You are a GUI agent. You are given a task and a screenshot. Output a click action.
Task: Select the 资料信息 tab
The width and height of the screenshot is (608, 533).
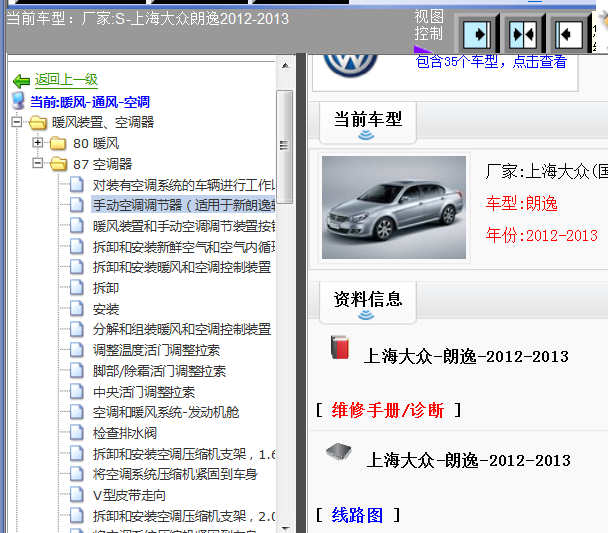[368, 302]
